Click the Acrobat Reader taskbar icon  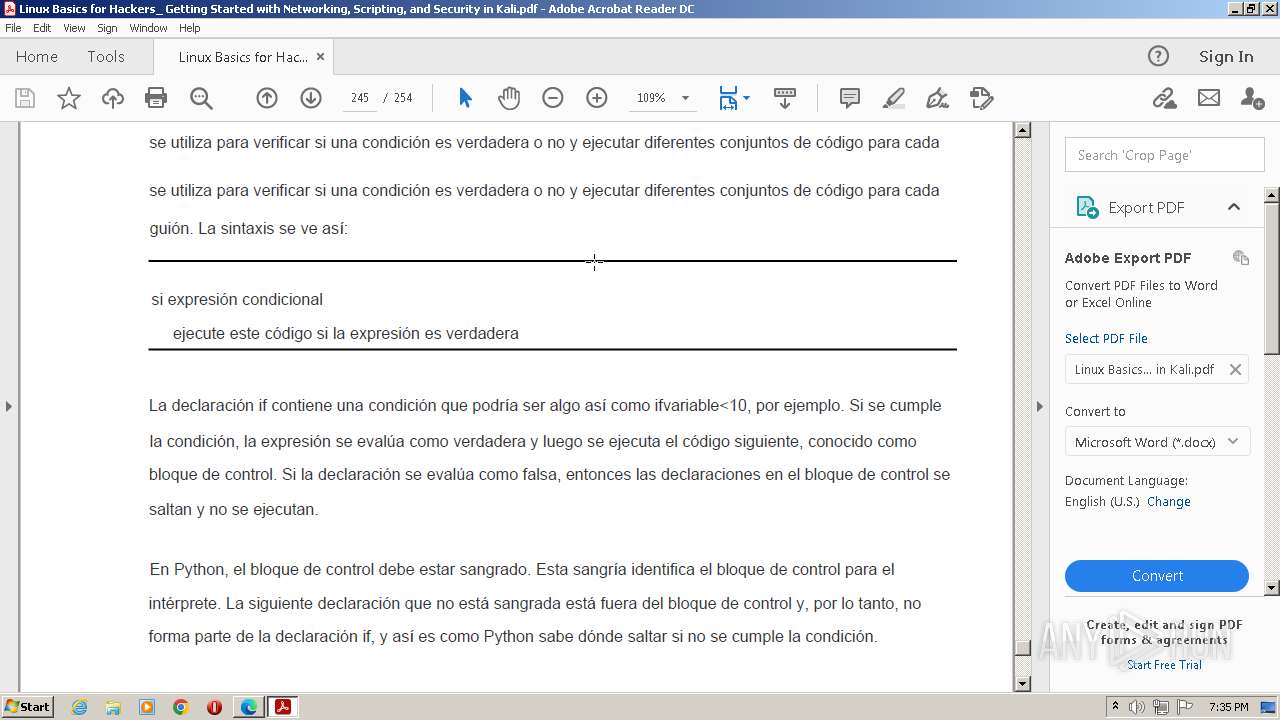coord(283,707)
